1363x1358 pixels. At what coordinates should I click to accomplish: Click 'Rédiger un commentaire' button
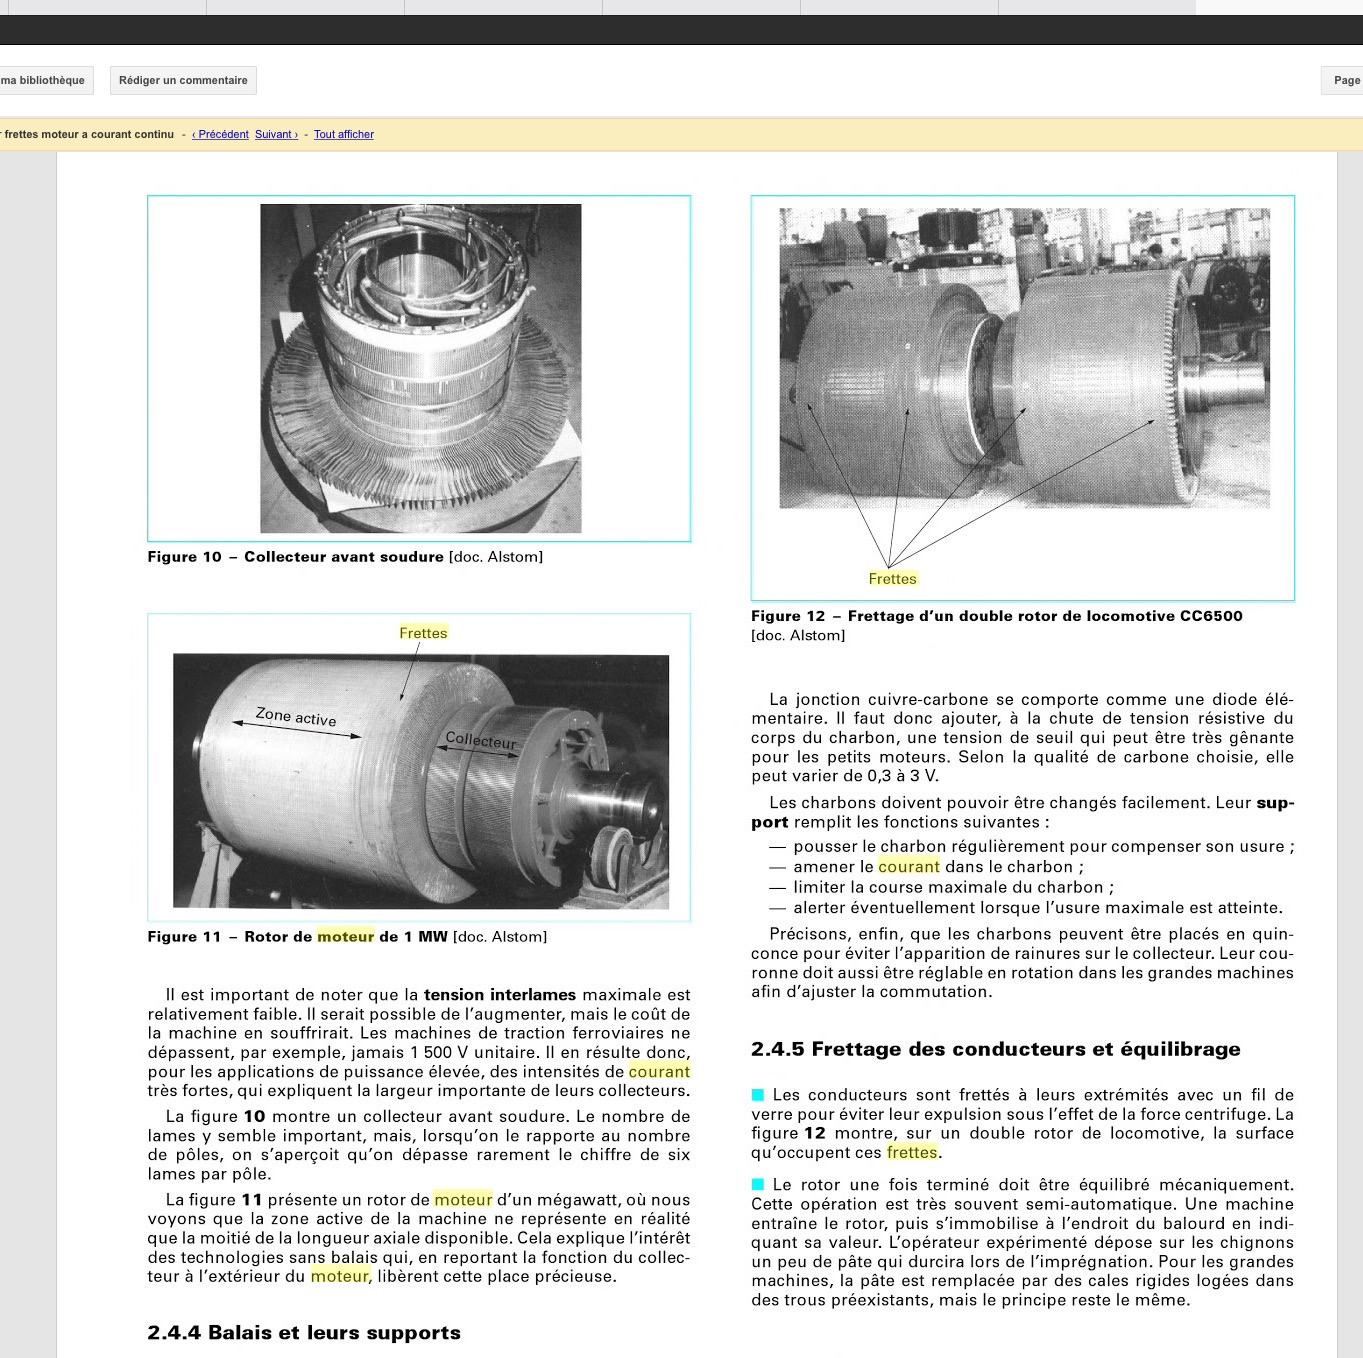183,80
